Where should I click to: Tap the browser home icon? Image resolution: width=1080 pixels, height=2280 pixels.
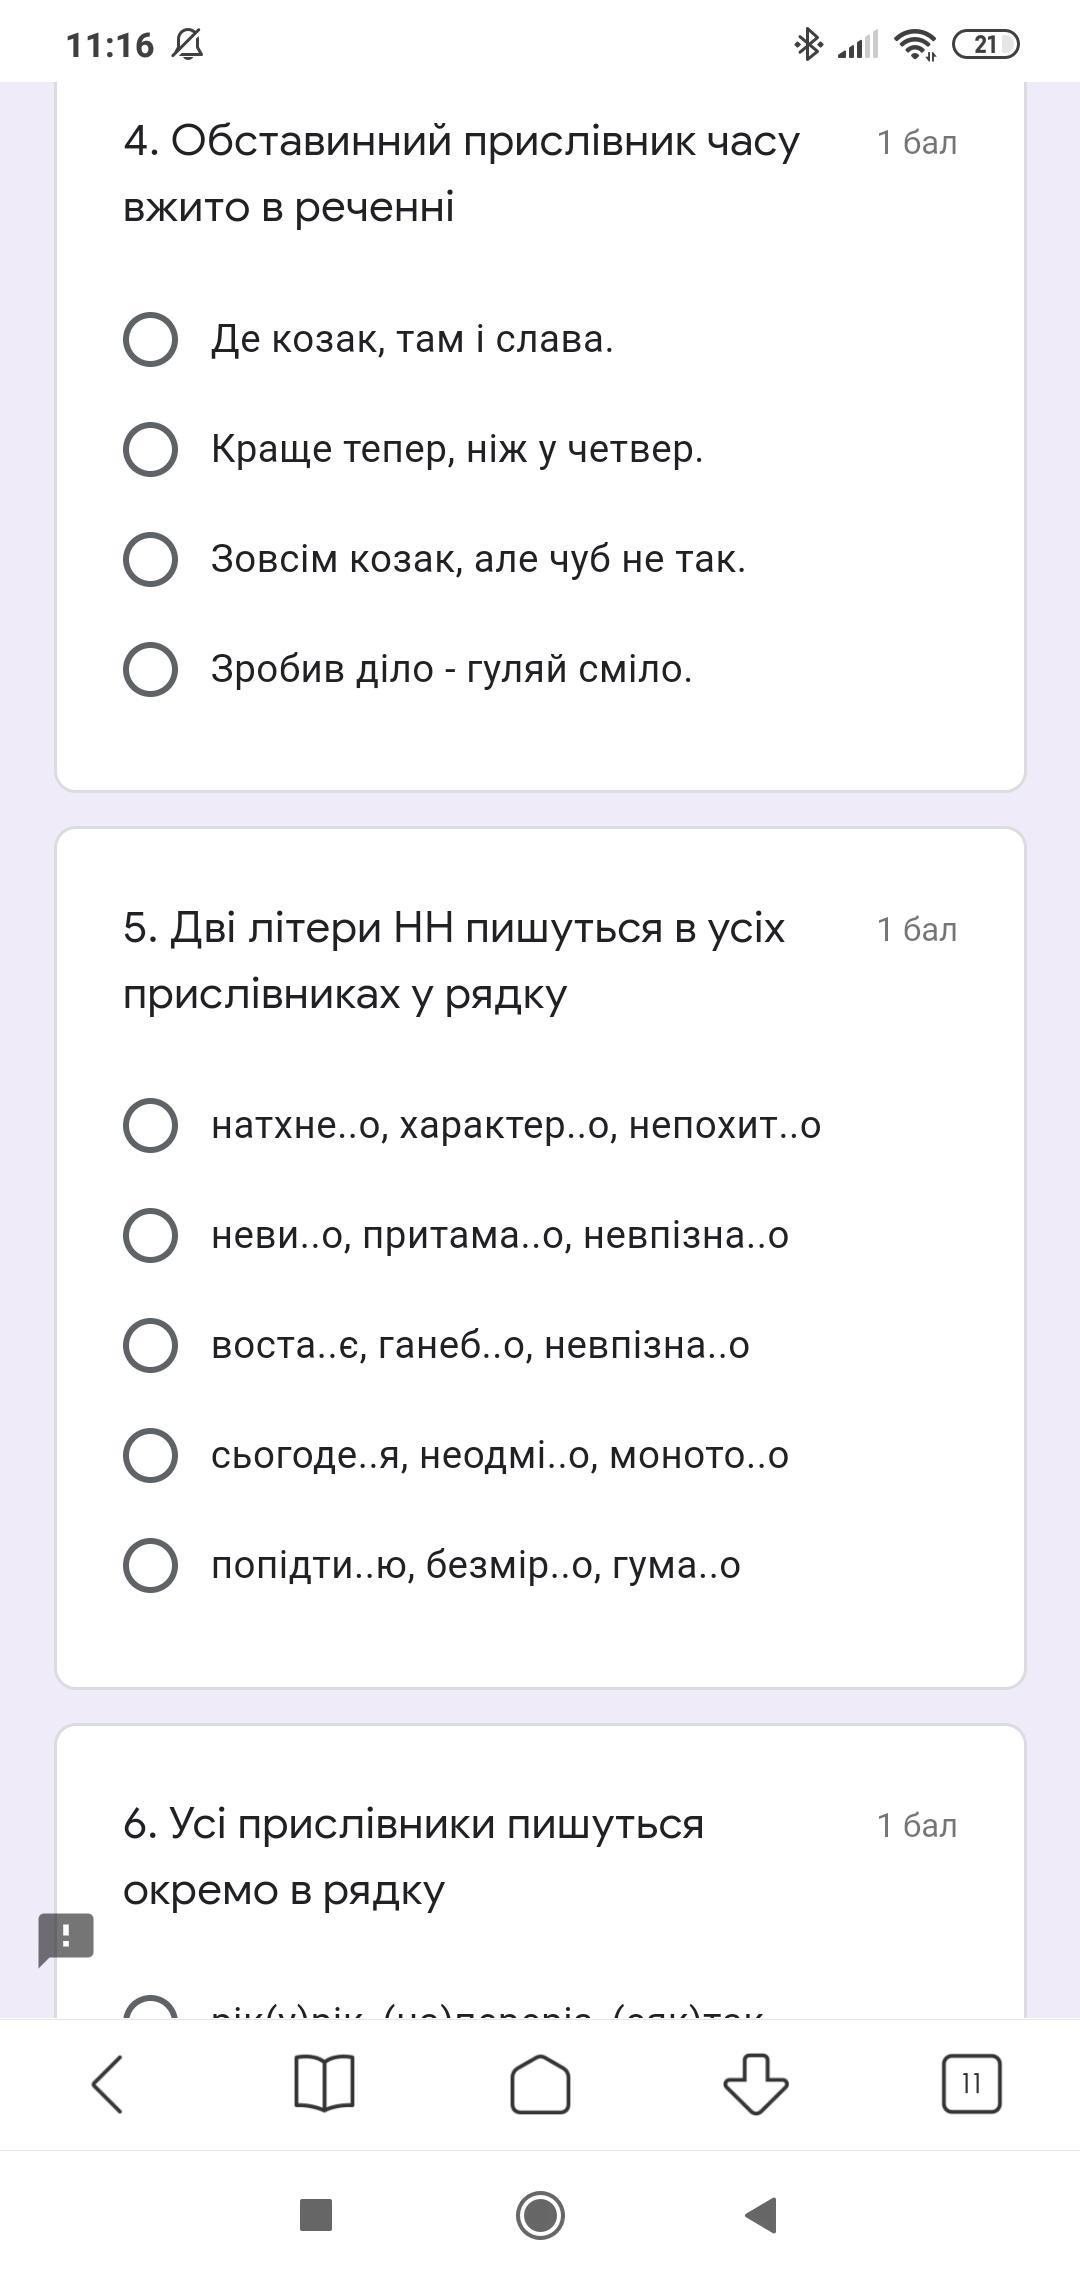[x=540, y=2085]
